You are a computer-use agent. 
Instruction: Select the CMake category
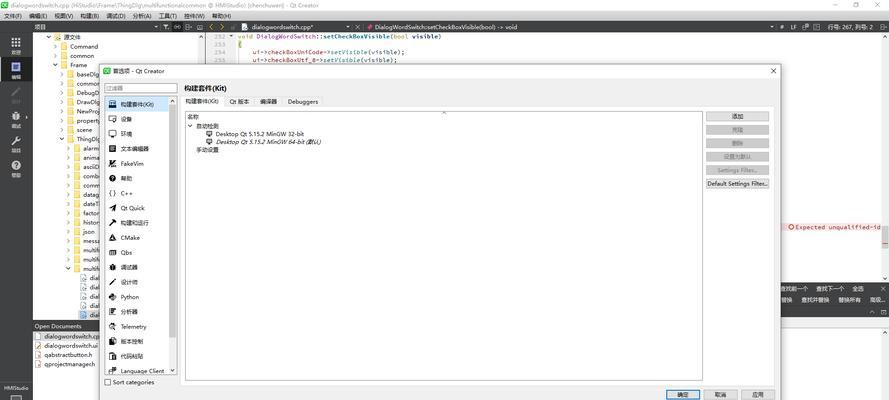point(136,237)
